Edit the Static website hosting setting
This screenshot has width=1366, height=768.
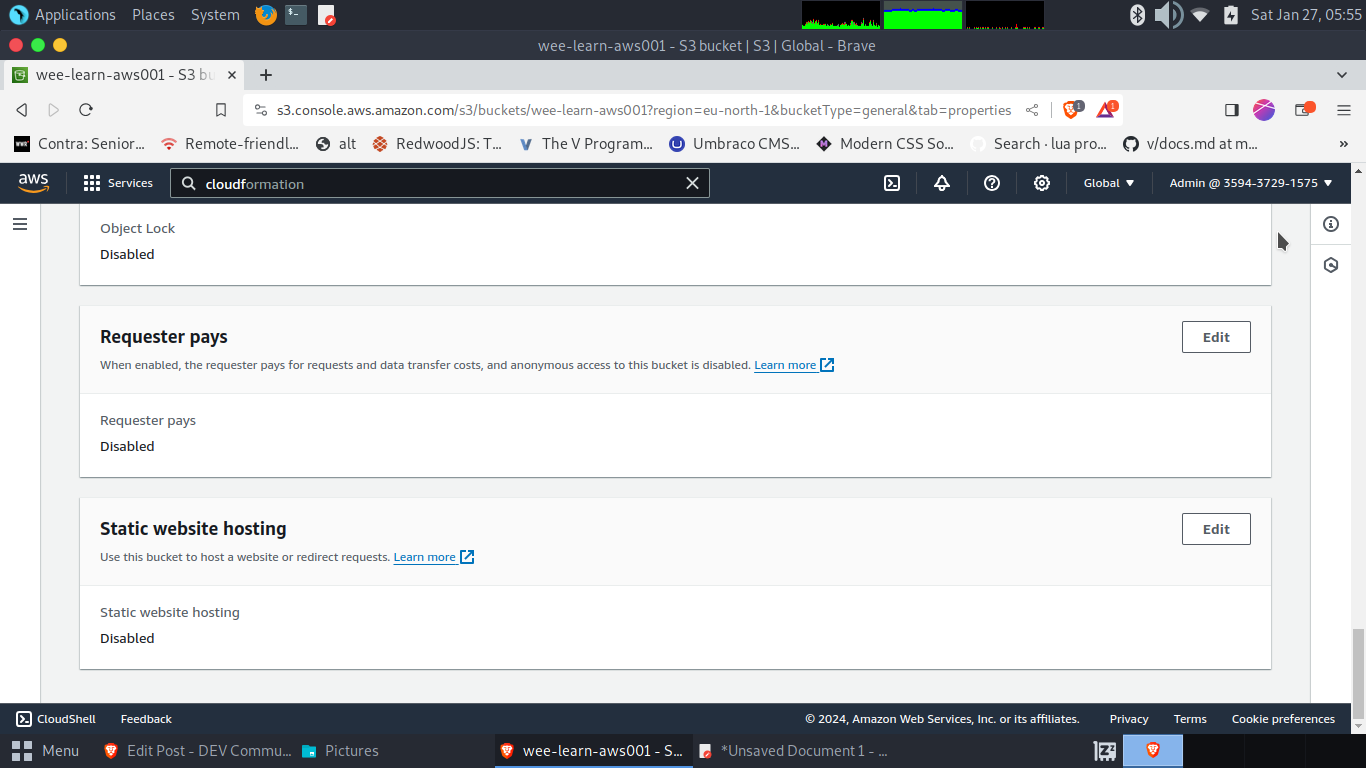[x=1216, y=529]
